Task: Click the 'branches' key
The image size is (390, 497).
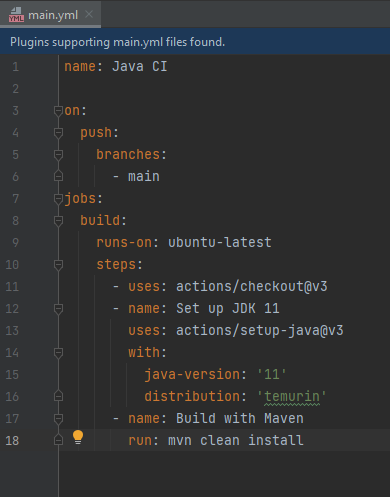Action: pyautogui.click(x=128, y=155)
